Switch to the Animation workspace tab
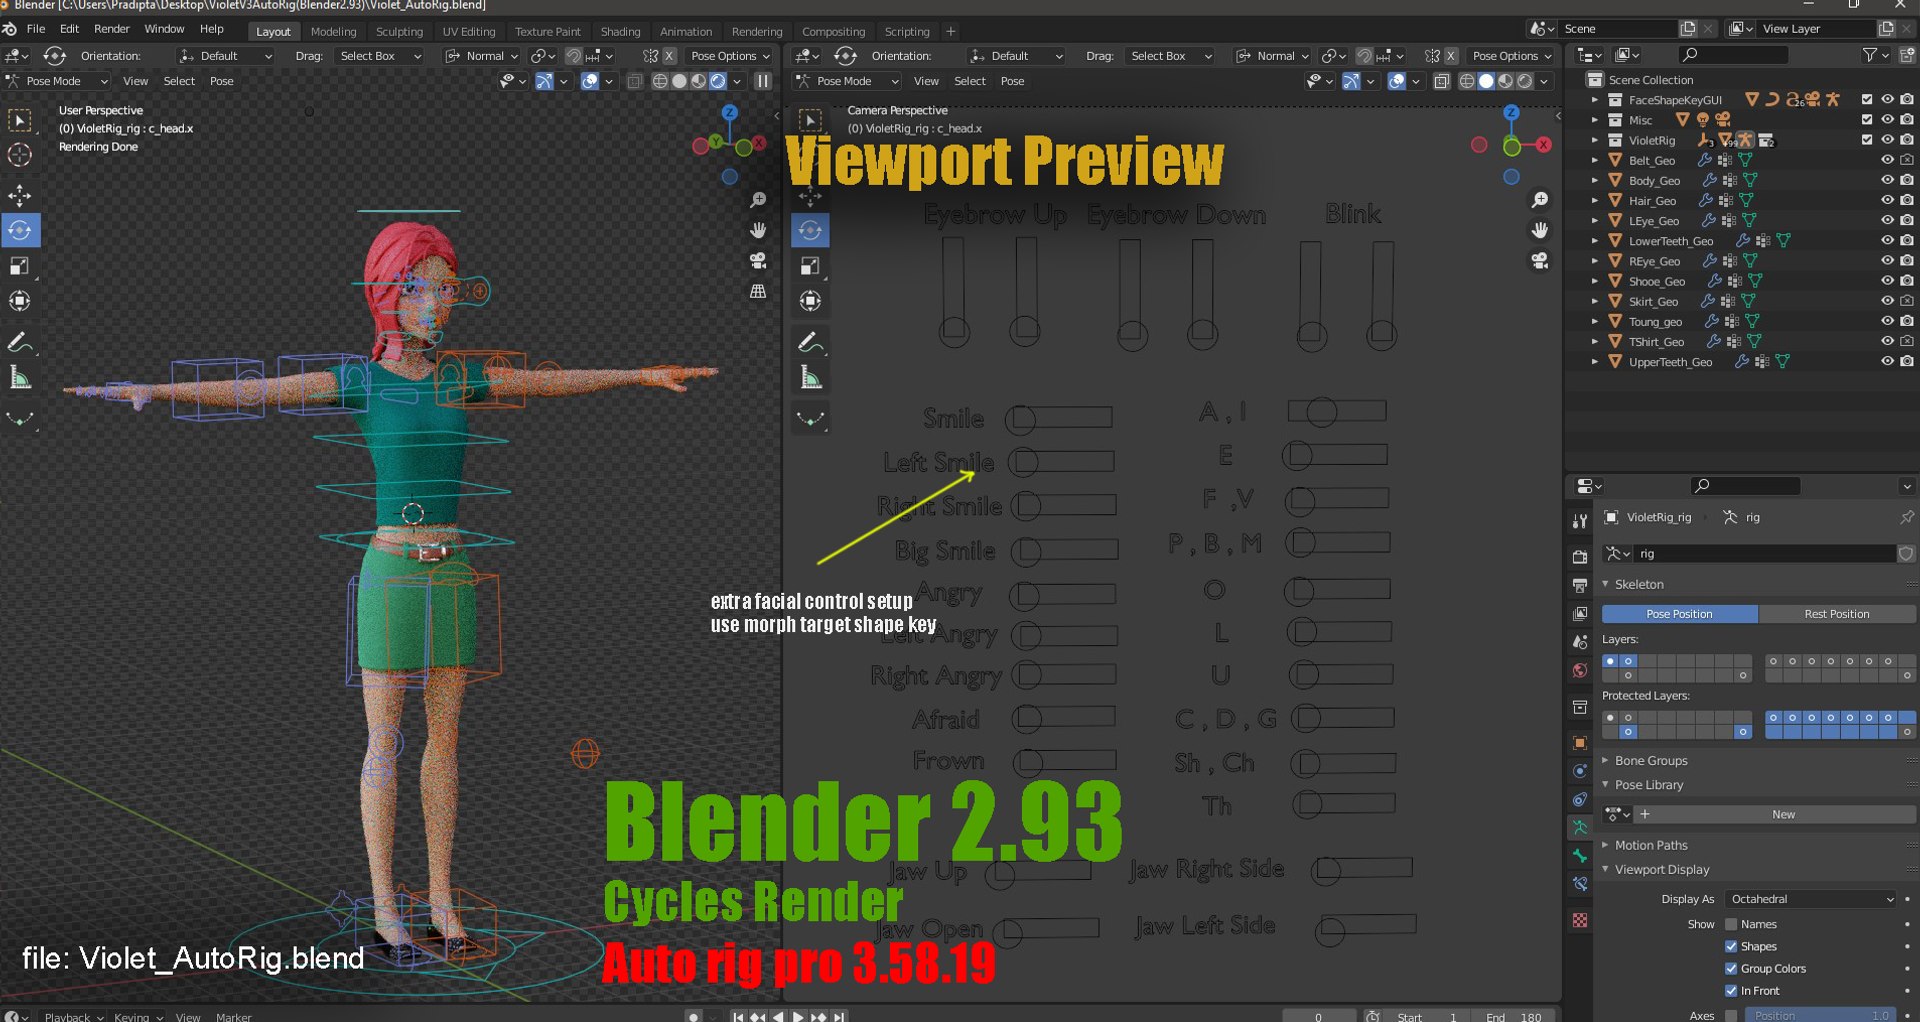Screen dimensions: 1920x1022 (686, 32)
